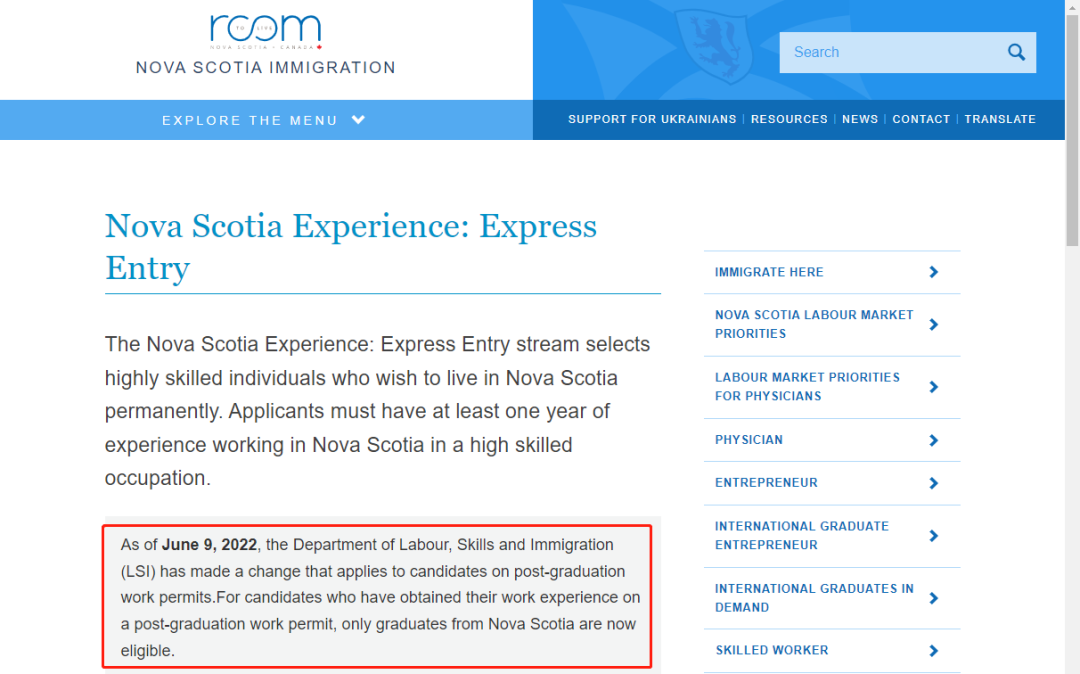
Task: Open International Graduate Entrepreneur link
Action: click(802, 536)
